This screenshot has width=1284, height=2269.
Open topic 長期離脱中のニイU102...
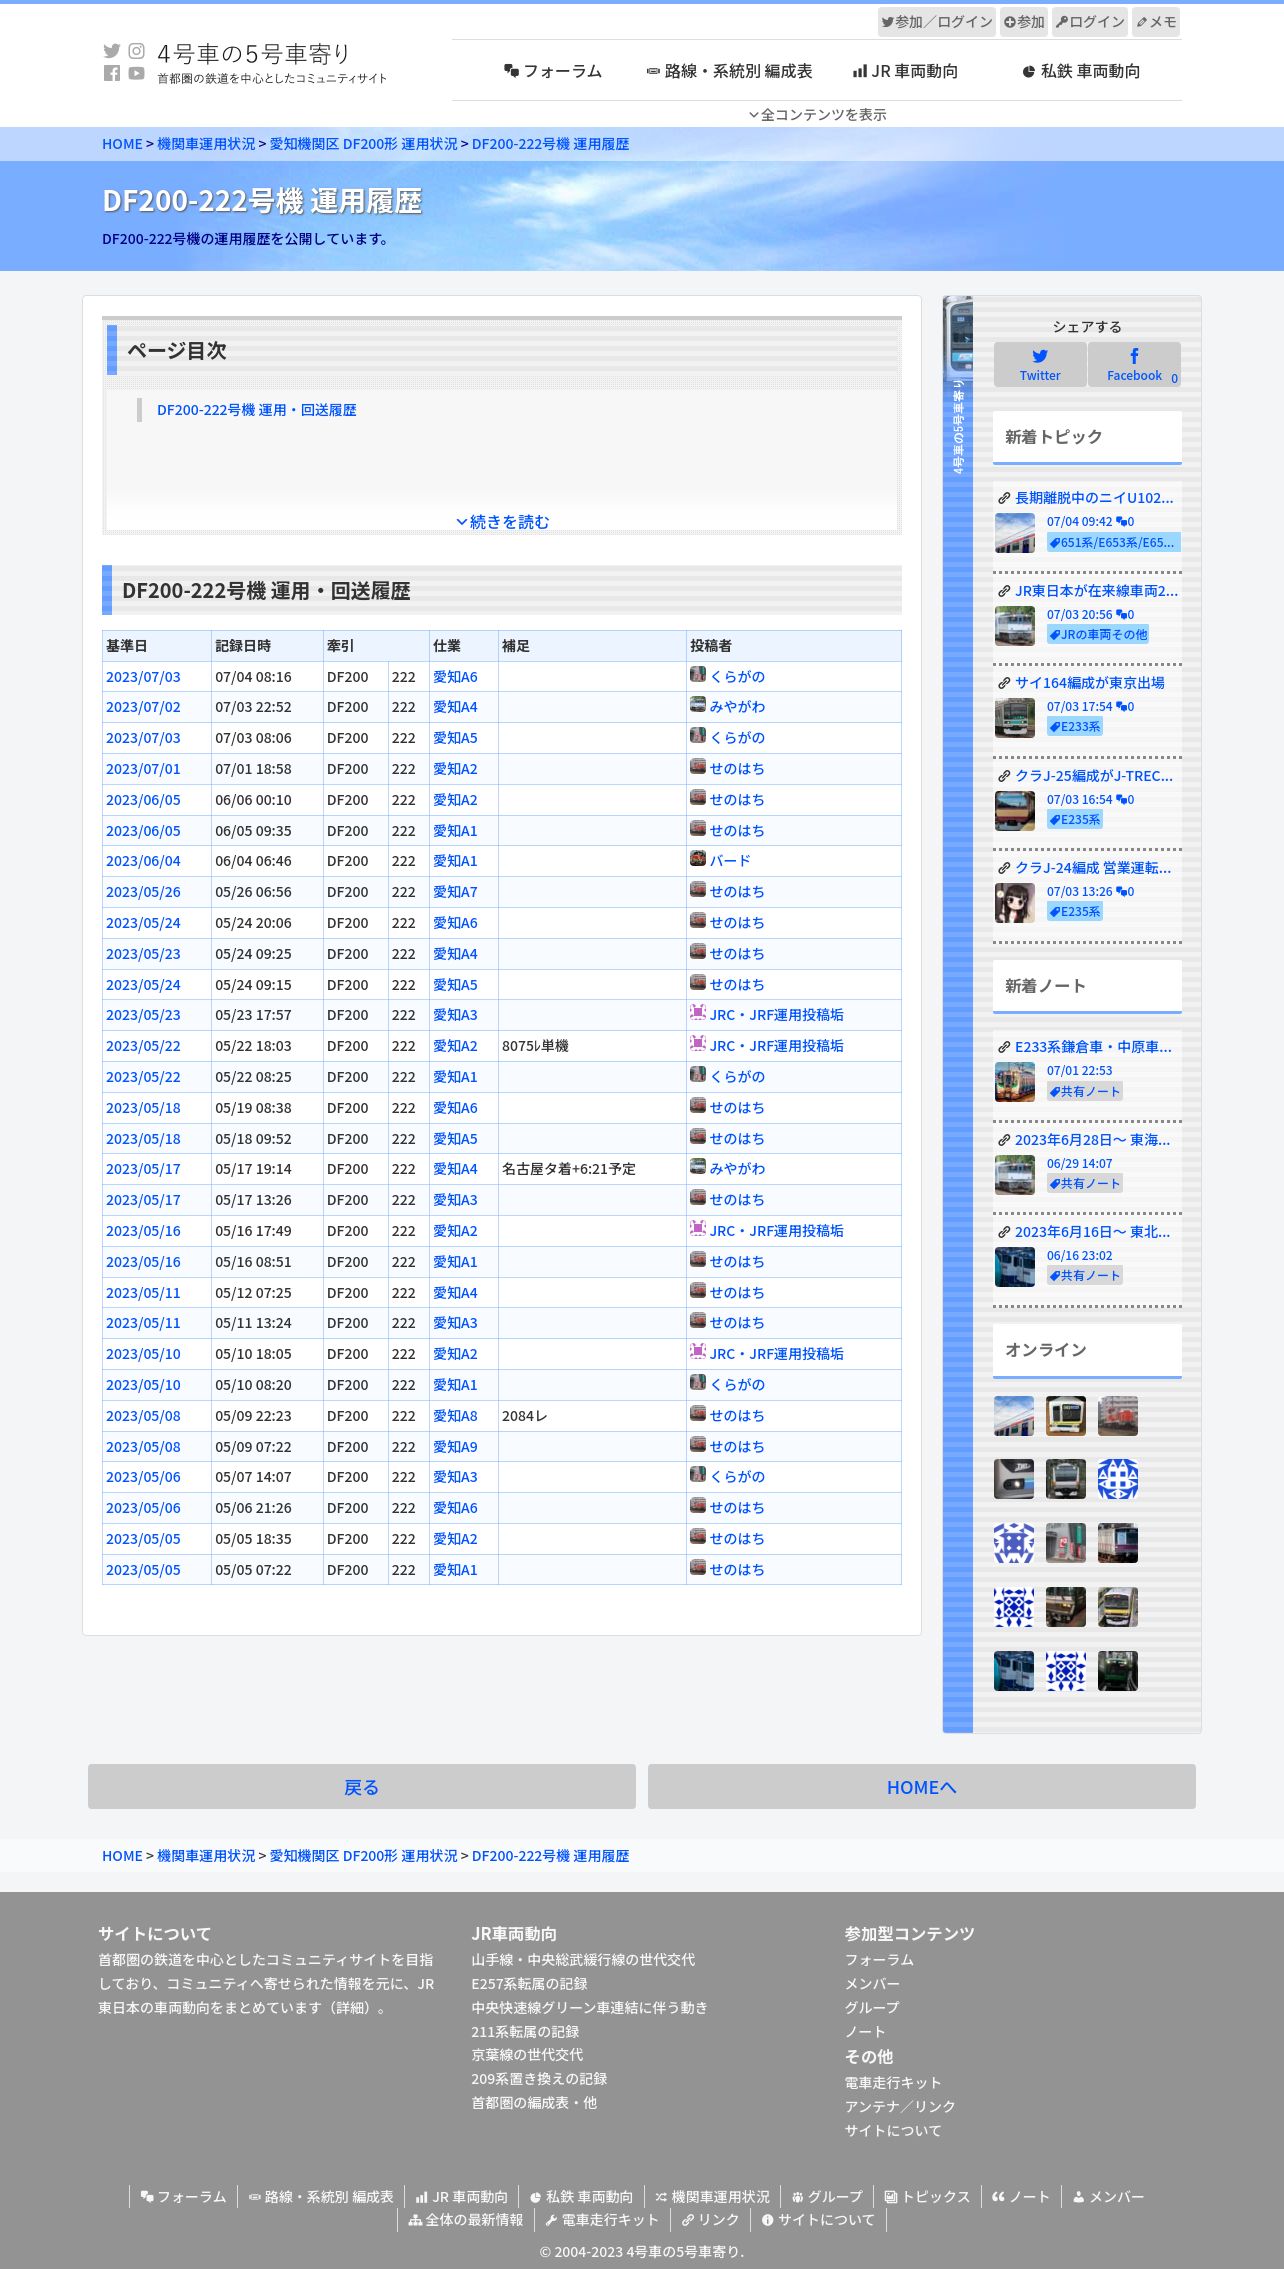1094,498
